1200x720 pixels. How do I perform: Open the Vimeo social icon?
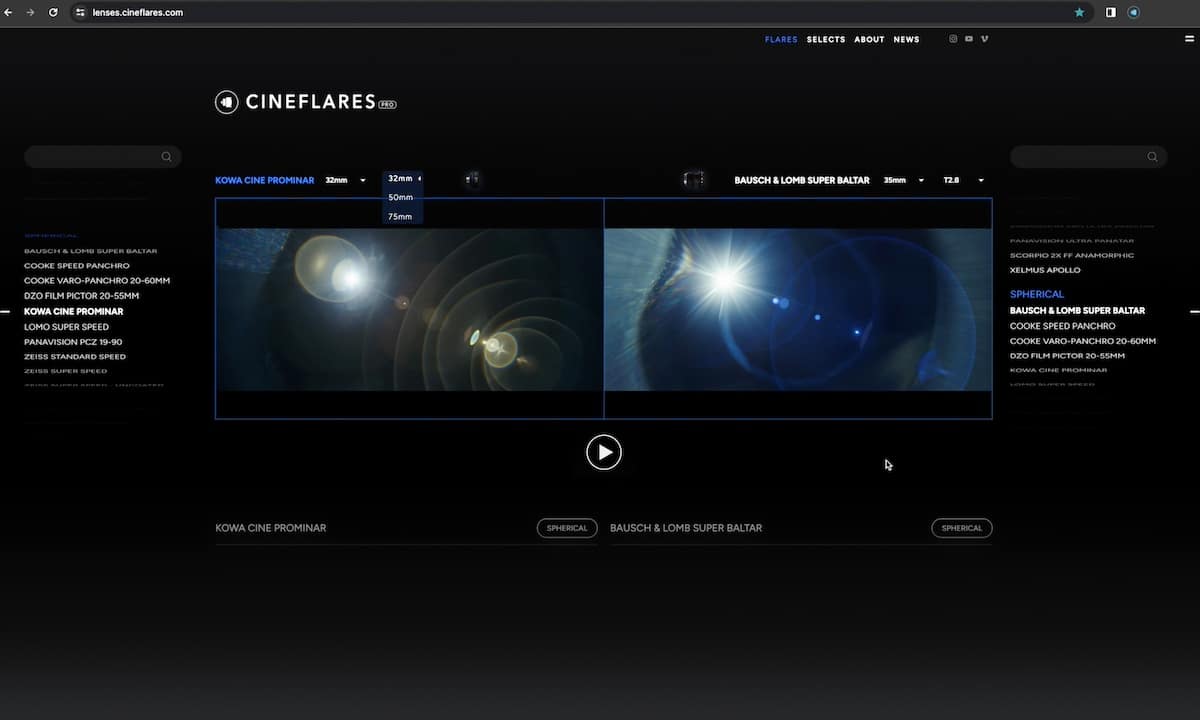pos(985,39)
